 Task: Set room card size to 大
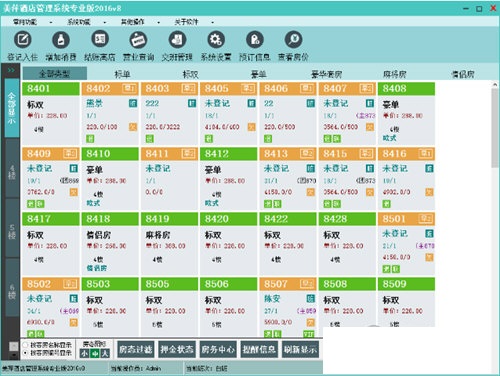(x=105, y=353)
